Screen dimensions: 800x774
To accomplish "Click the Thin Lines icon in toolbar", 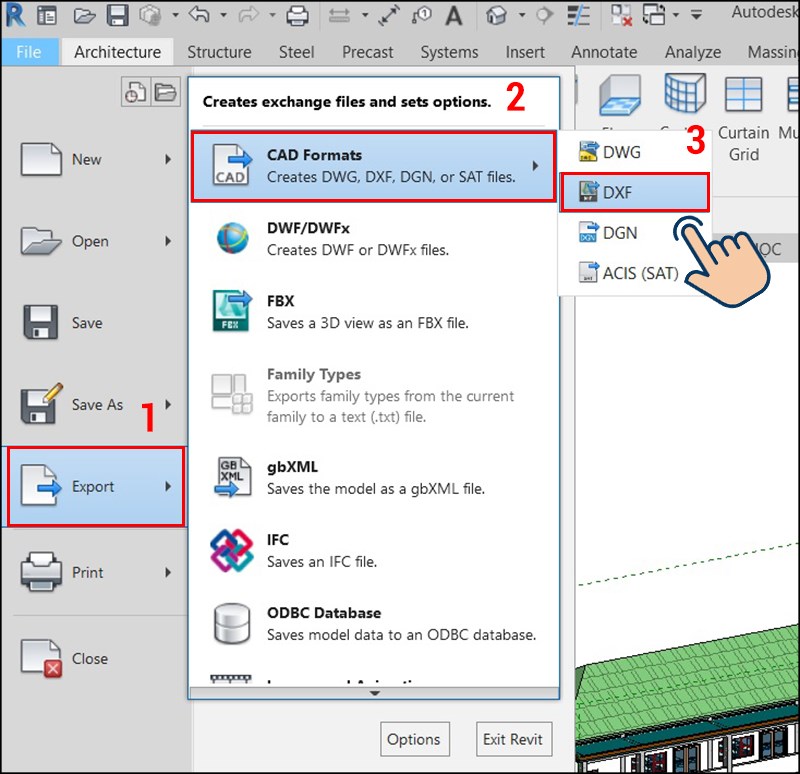I will click(x=579, y=15).
